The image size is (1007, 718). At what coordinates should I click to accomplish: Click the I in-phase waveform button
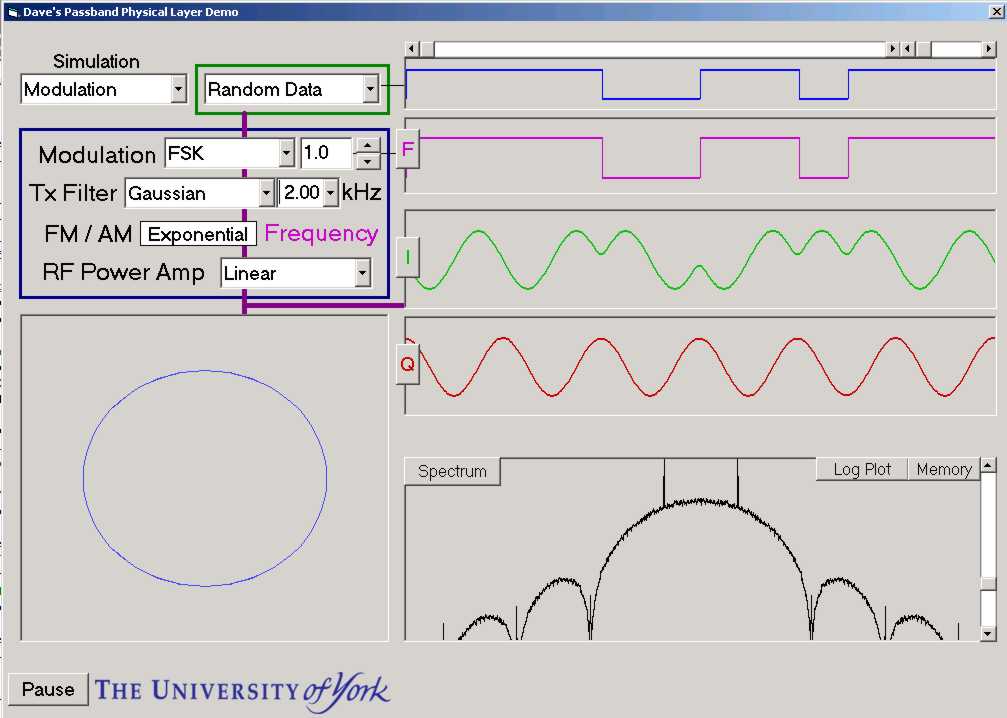[x=407, y=257]
